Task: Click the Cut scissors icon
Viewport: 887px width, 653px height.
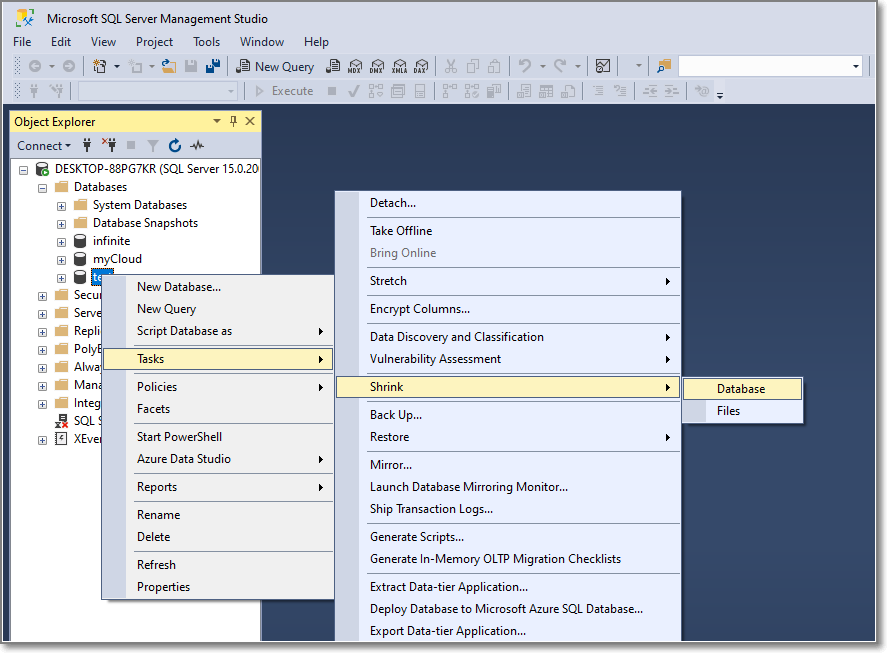Action: [x=451, y=66]
